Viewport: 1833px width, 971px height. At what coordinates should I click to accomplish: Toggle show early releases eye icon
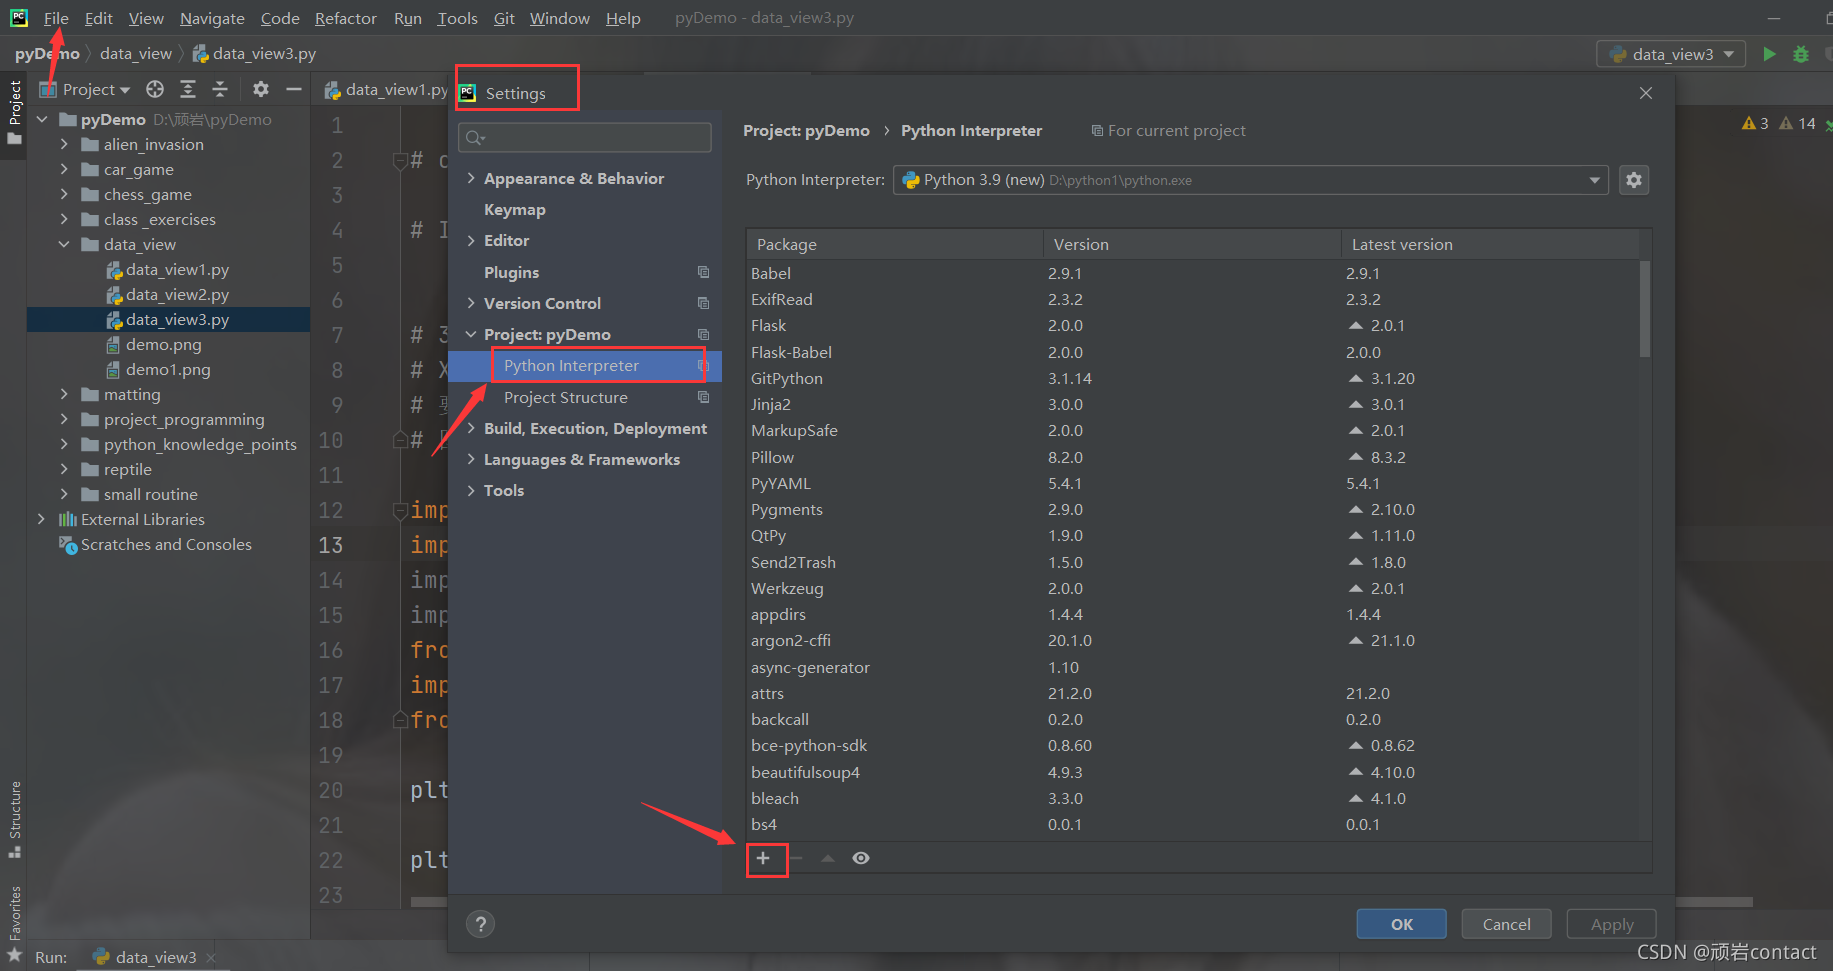pos(861,858)
